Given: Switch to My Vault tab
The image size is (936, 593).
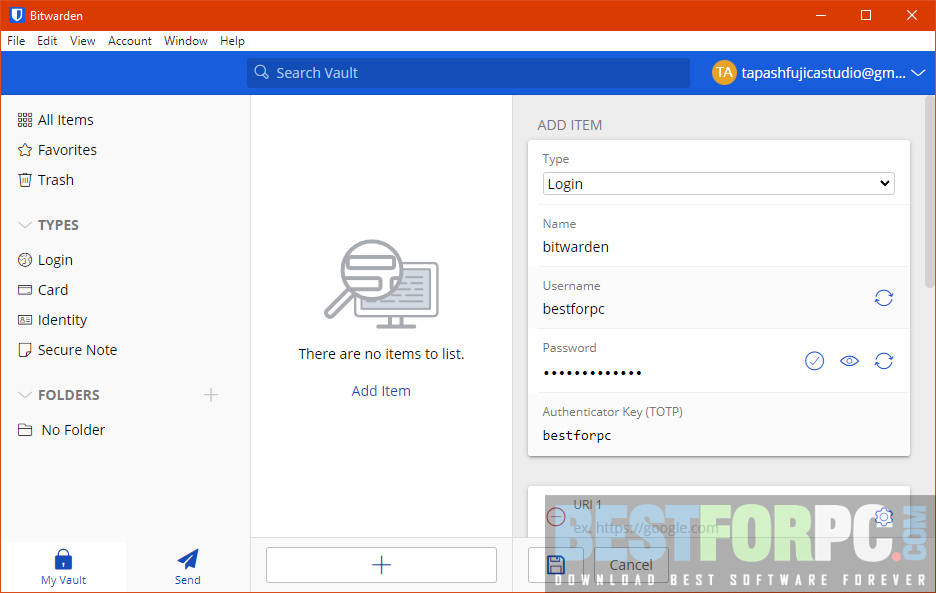Looking at the screenshot, I should click(x=63, y=567).
